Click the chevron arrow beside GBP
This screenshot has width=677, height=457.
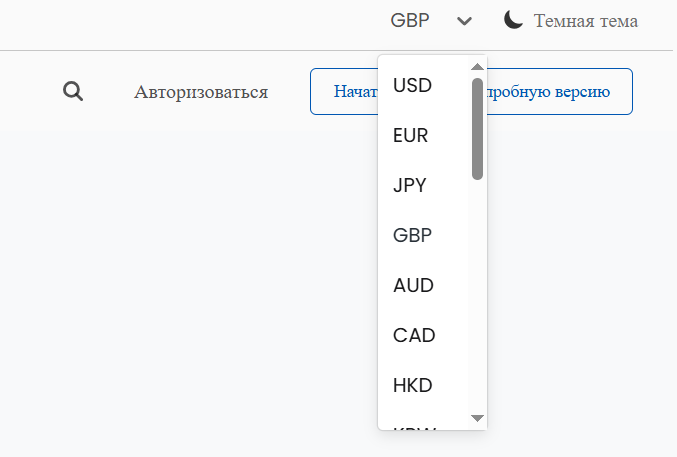click(463, 21)
